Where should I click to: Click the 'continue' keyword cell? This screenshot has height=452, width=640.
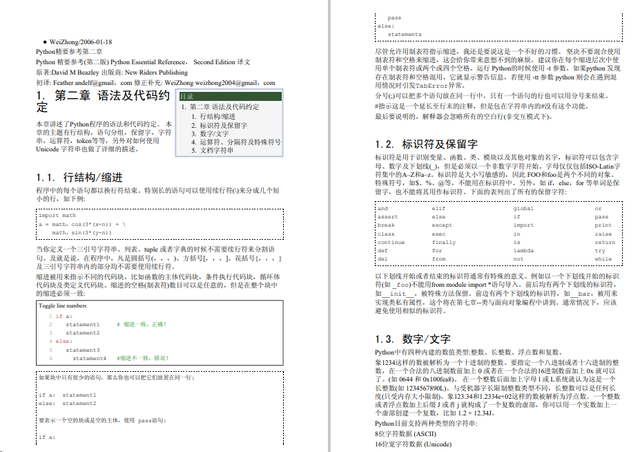[x=391, y=242]
